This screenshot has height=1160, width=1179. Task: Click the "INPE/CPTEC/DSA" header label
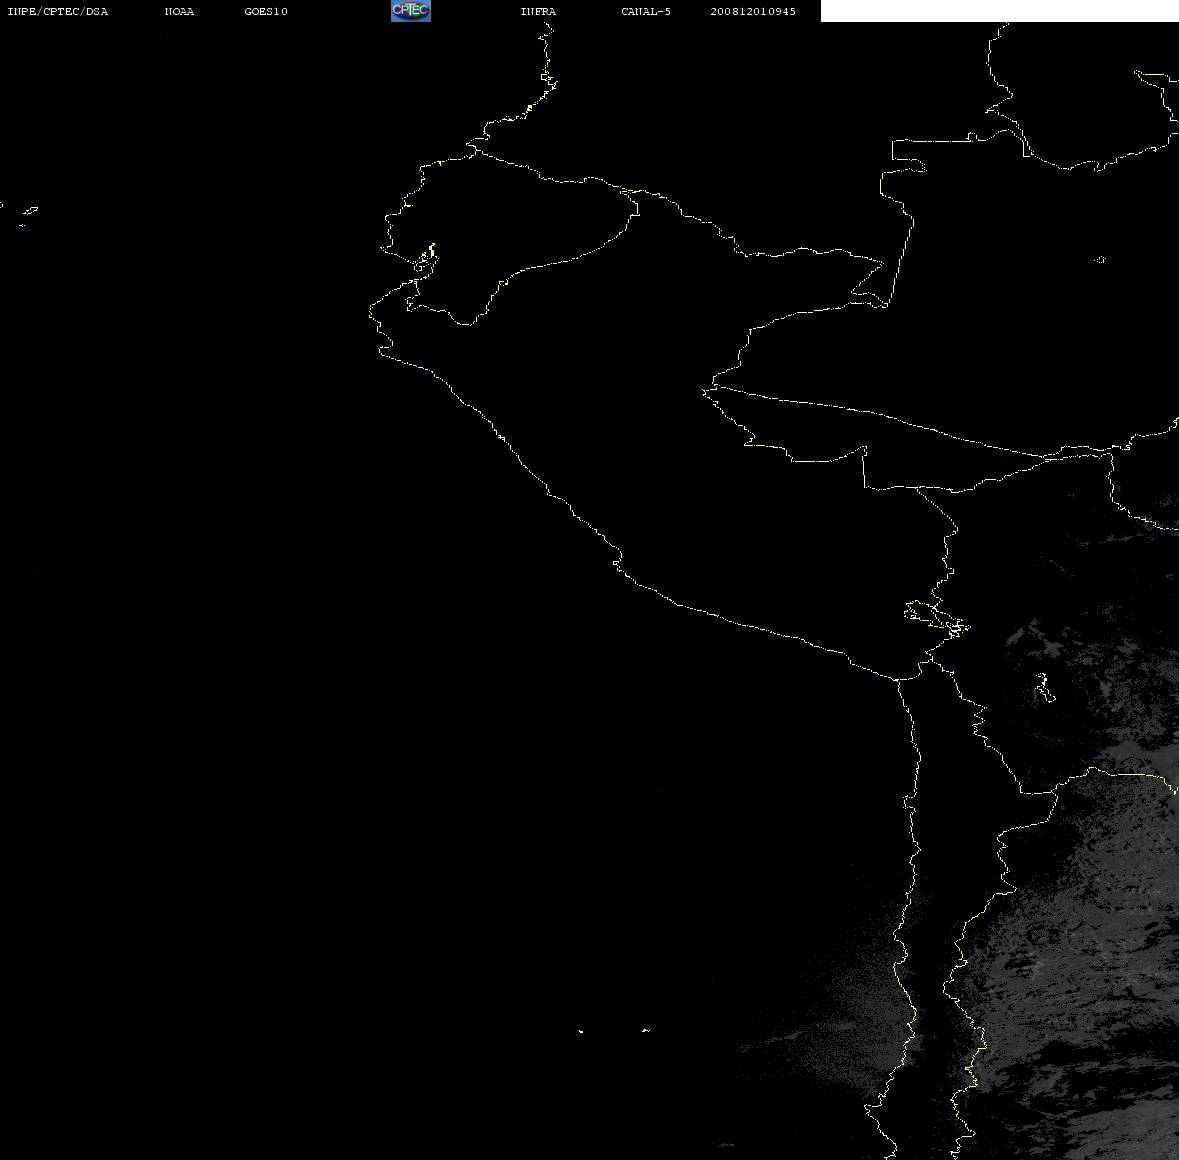tap(57, 11)
